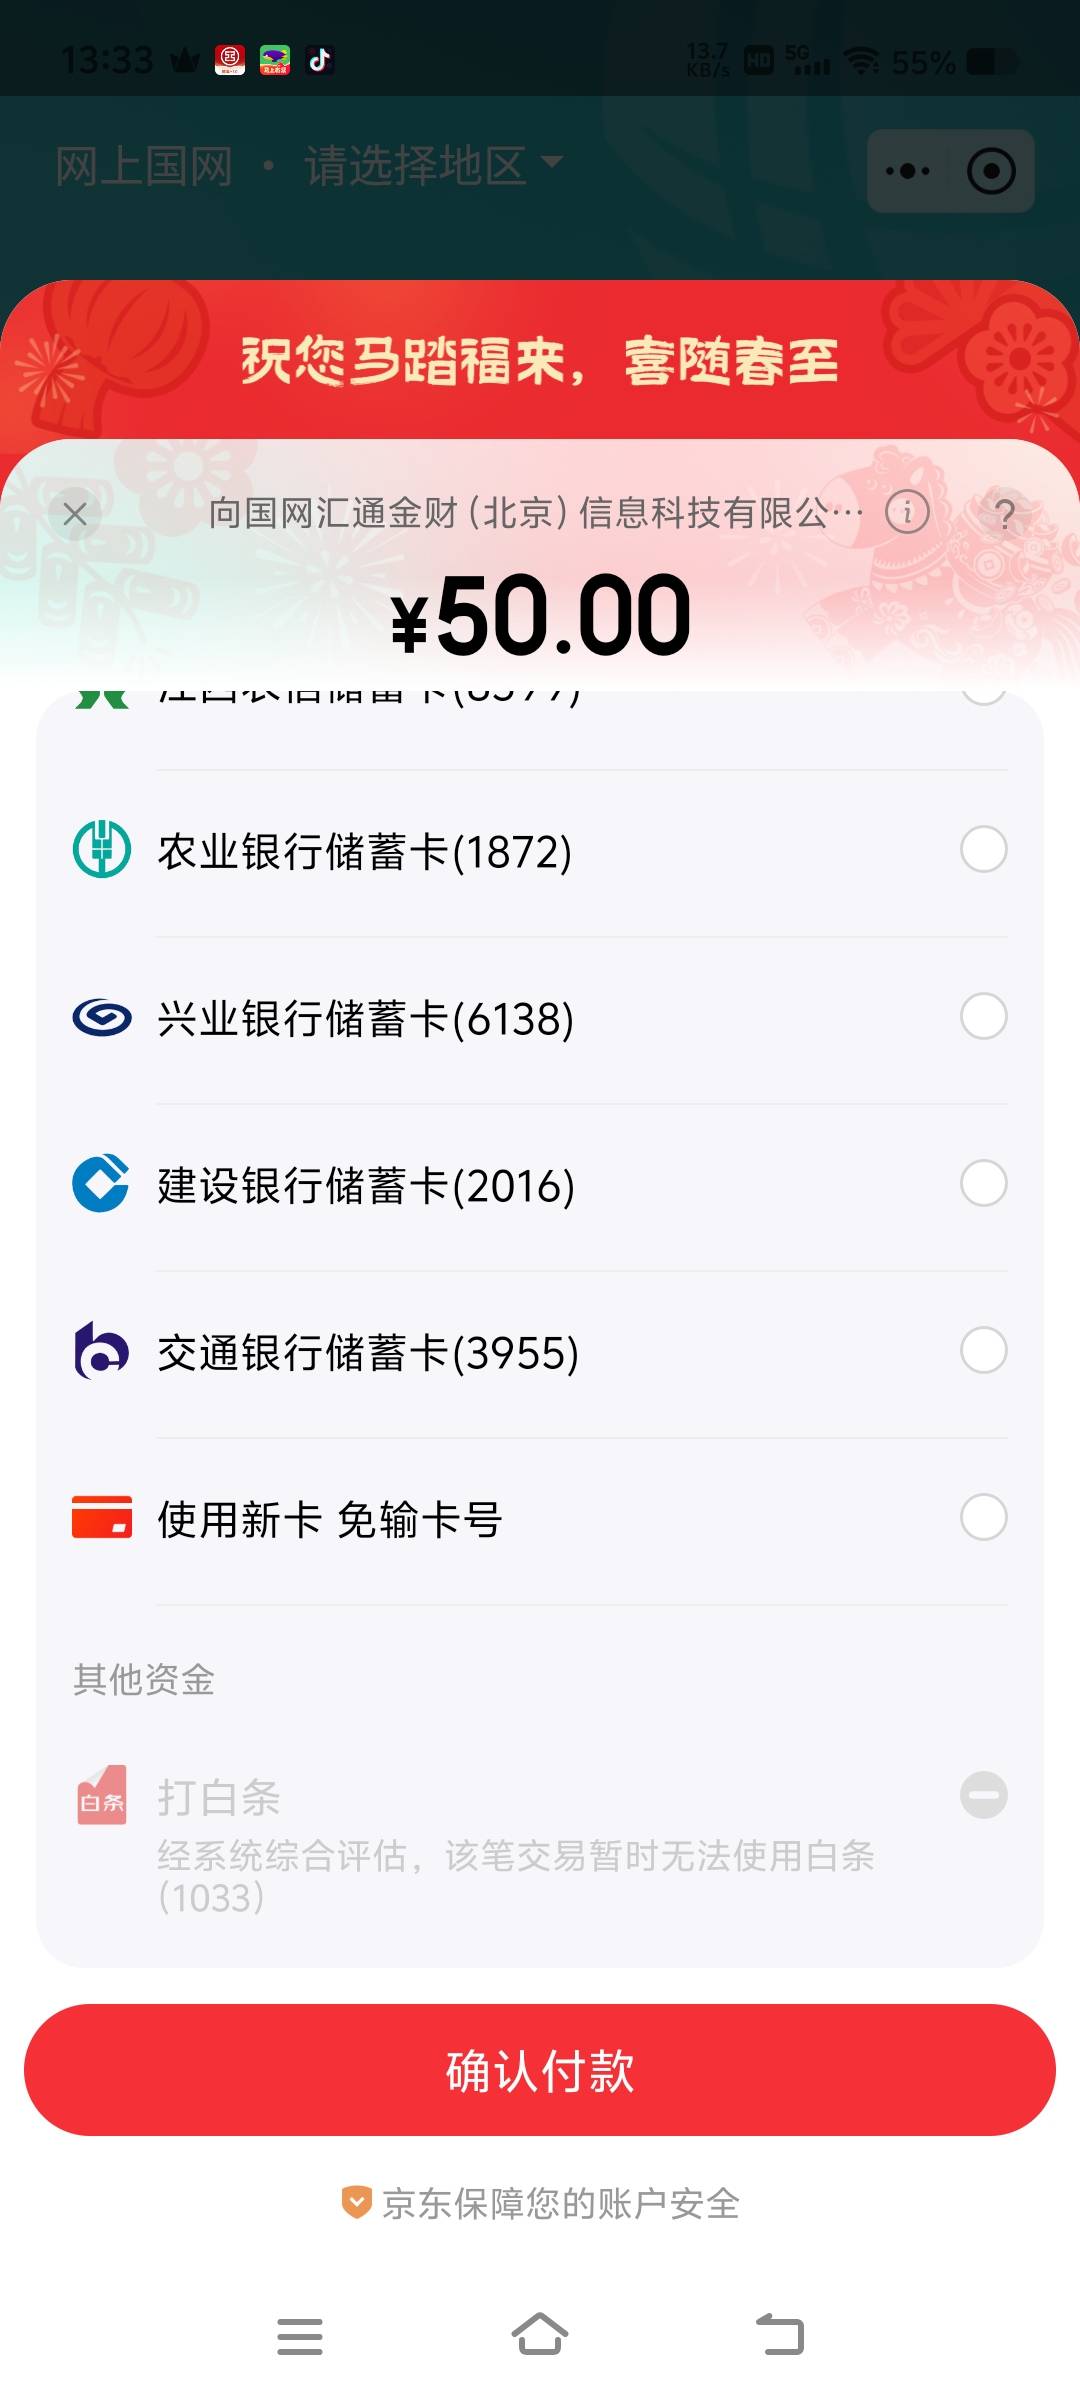The image size is (1080, 2400).
Task: Open help question mark icon
Action: (x=1005, y=515)
